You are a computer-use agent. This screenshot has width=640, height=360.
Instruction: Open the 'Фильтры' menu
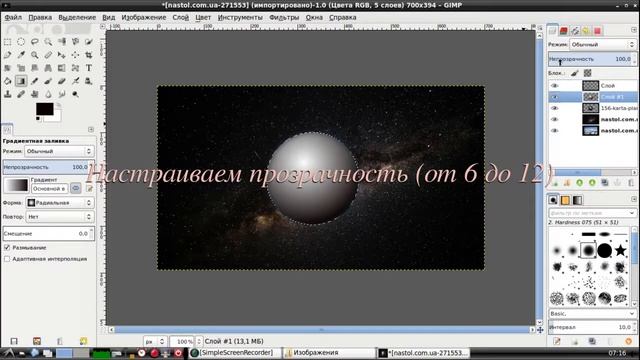point(284,18)
